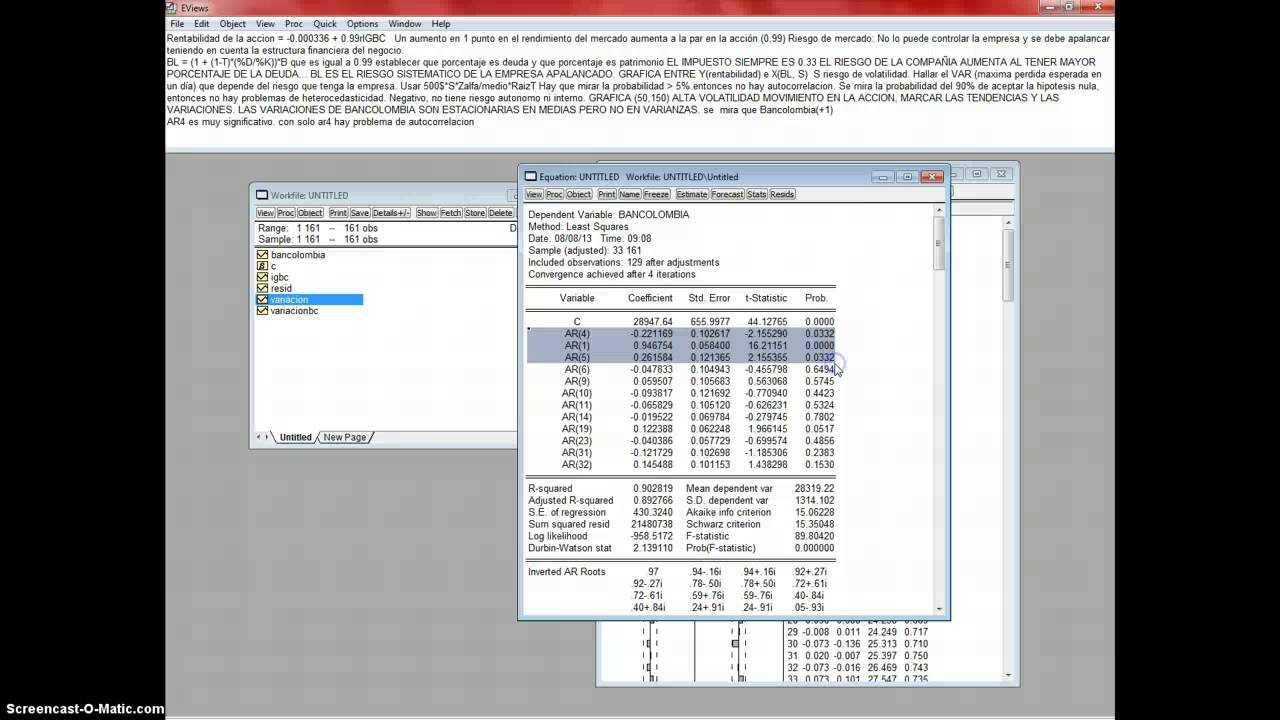Click the Durbin-Watson stat value 2.139110

(x=652, y=548)
